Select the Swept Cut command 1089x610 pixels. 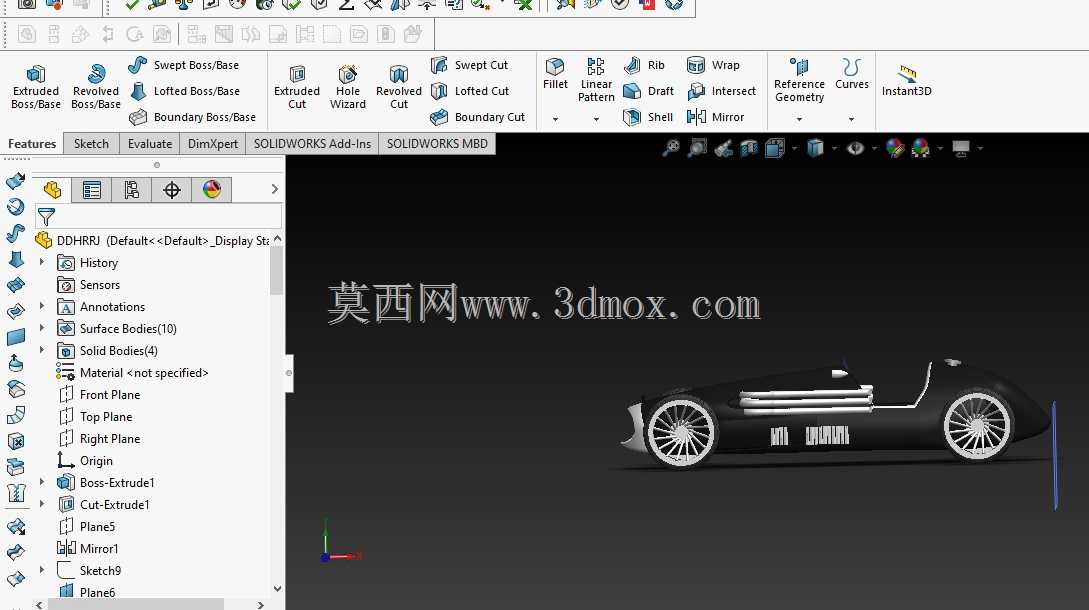(469, 65)
